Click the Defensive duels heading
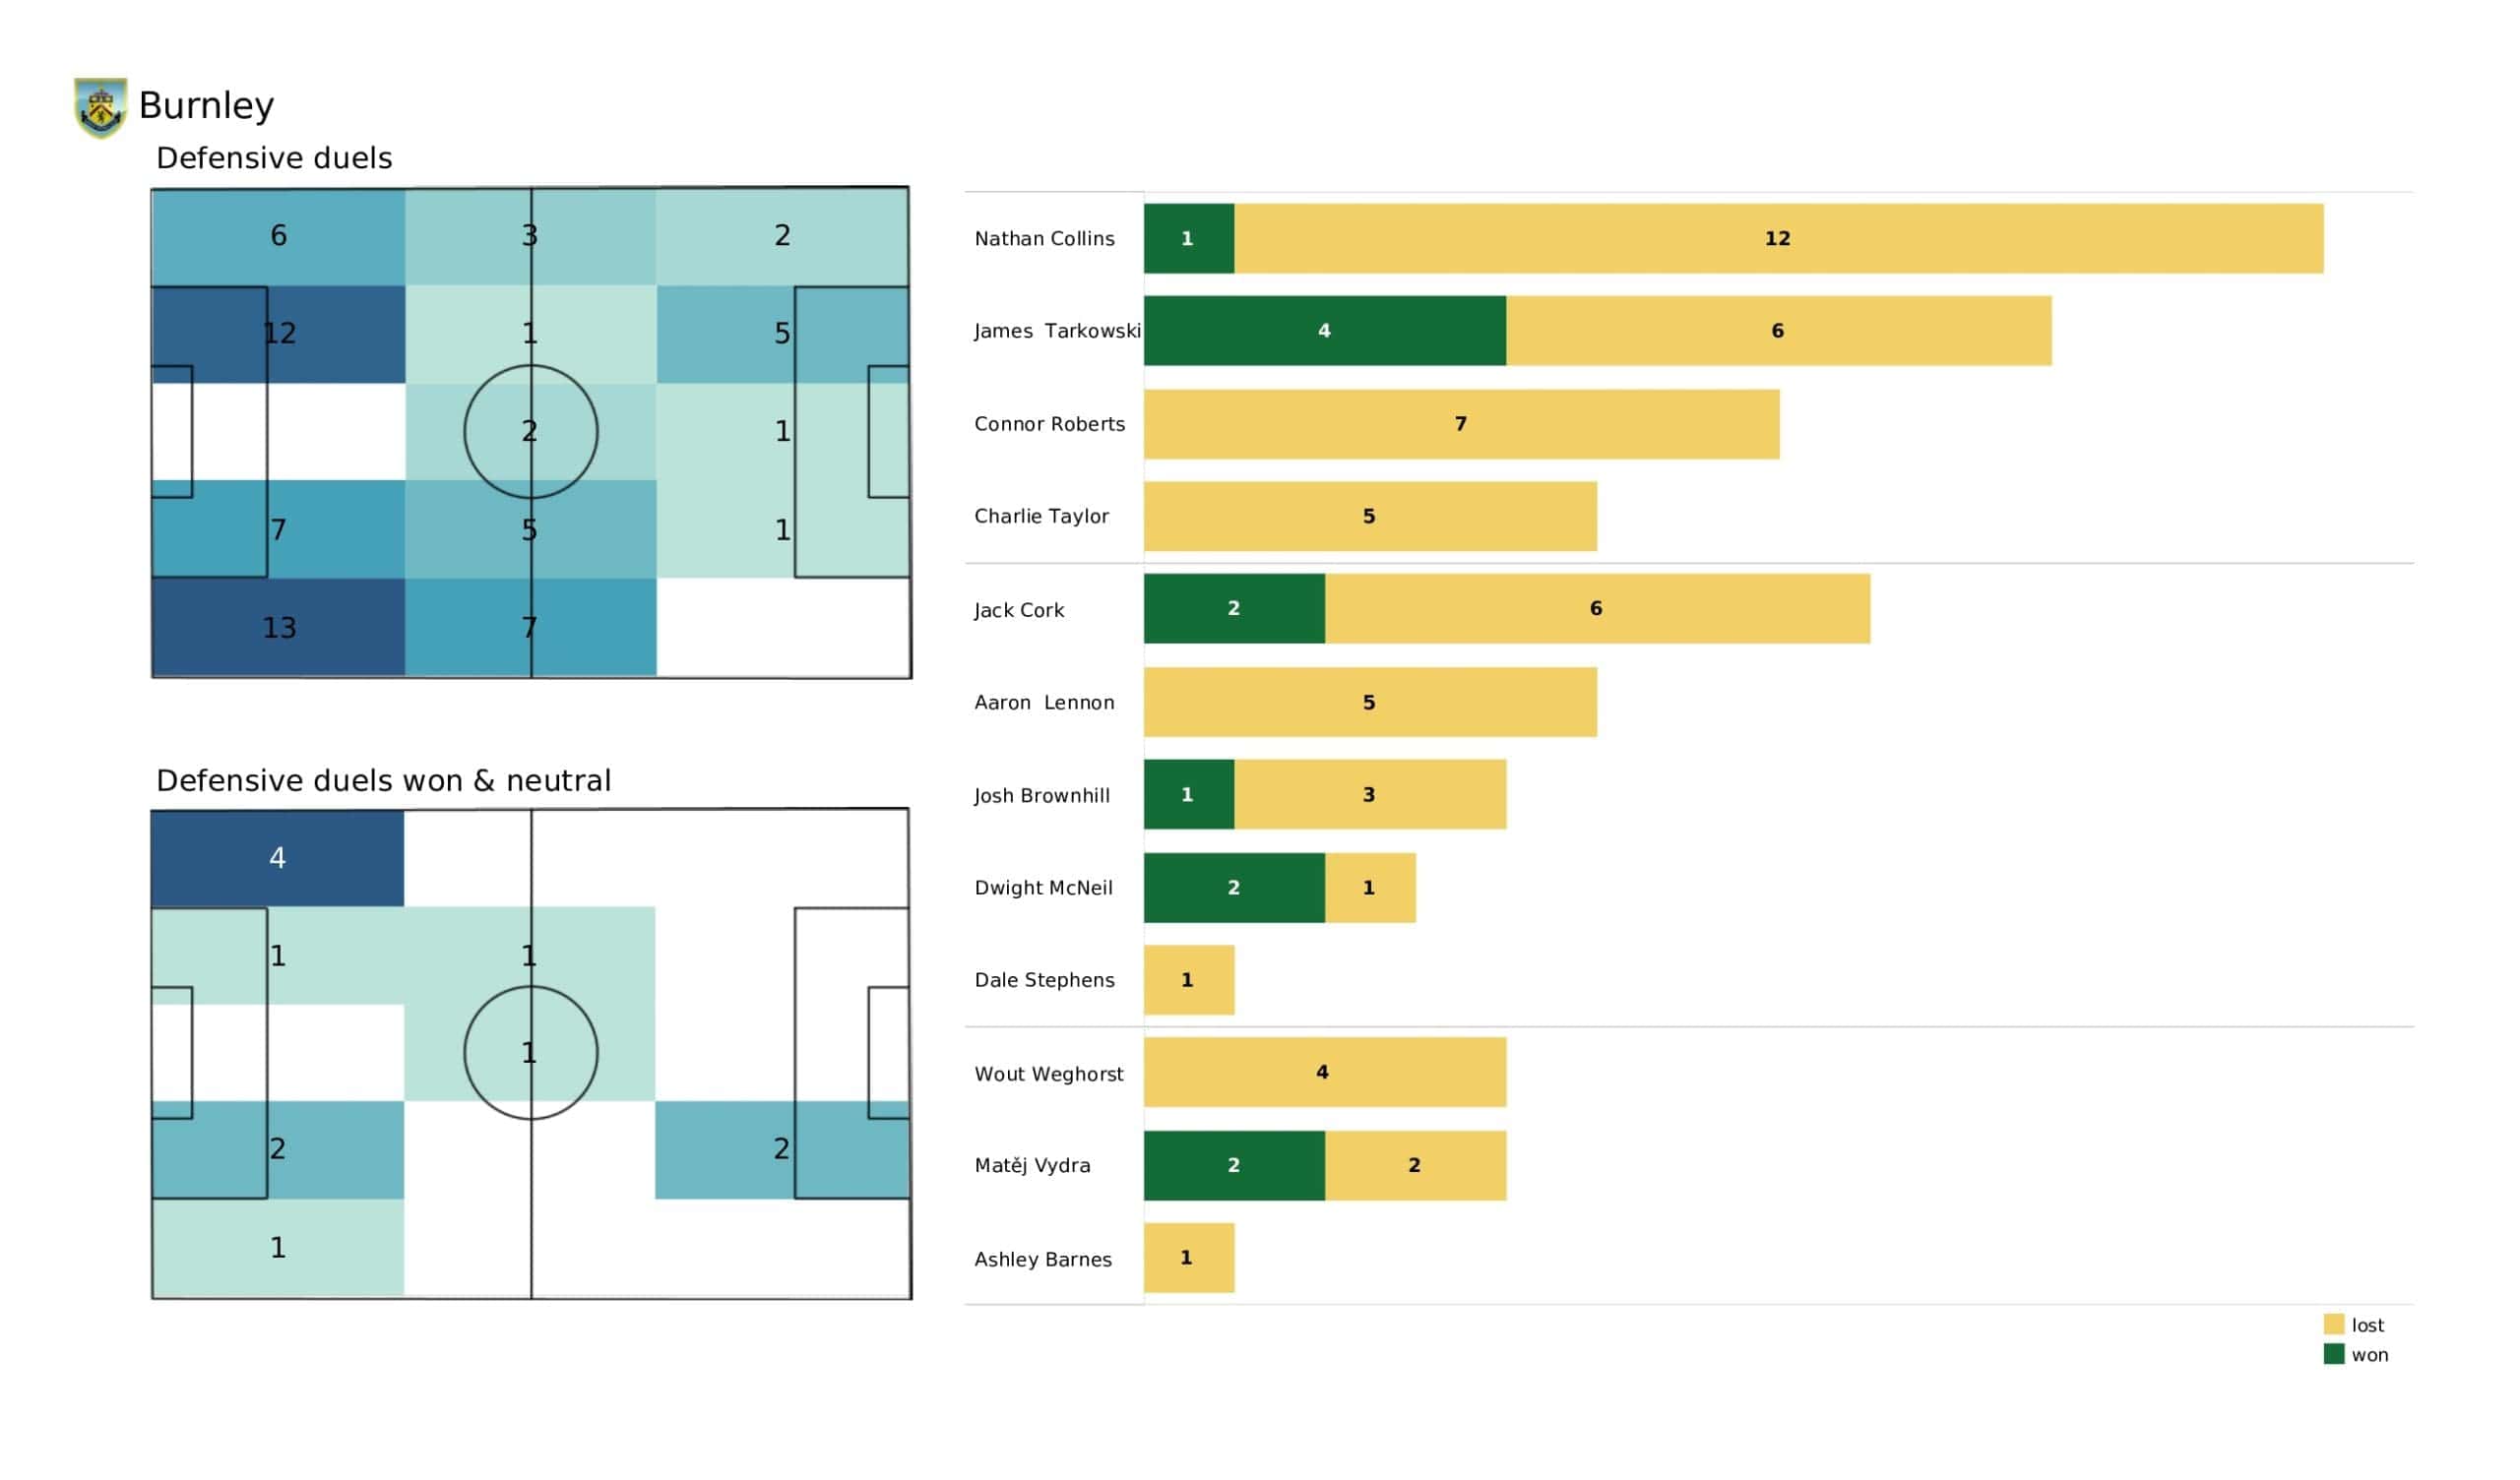 click(273, 158)
